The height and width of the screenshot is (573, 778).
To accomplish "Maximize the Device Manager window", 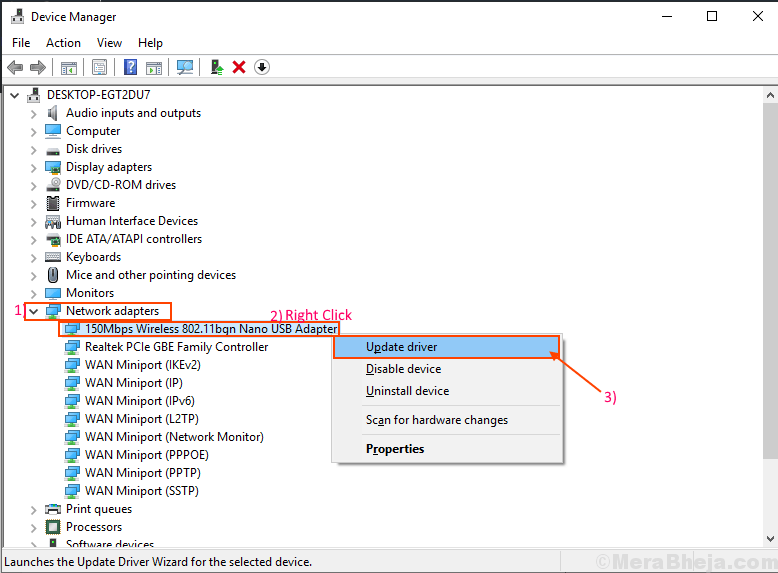I will pyautogui.click(x=712, y=16).
